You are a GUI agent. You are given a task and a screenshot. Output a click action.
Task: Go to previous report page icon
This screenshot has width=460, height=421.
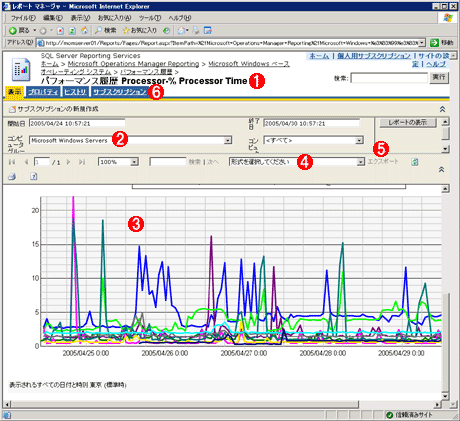tap(26, 162)
